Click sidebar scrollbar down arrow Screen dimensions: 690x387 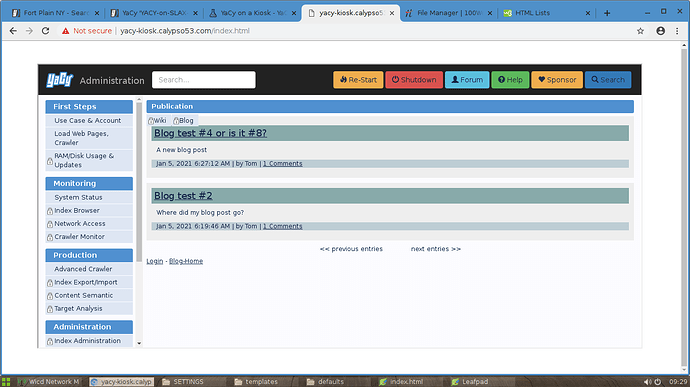pos(139,343)
